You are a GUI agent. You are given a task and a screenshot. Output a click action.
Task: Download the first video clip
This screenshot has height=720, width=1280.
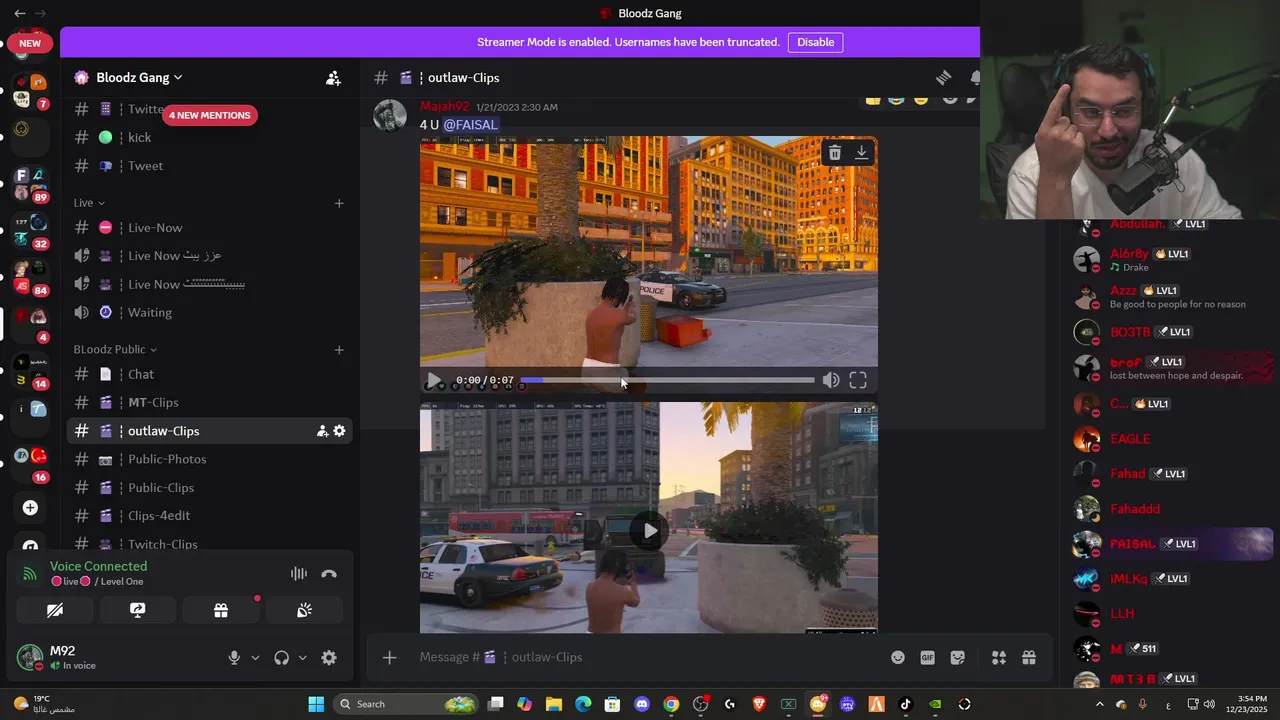(x=861, y=152)
